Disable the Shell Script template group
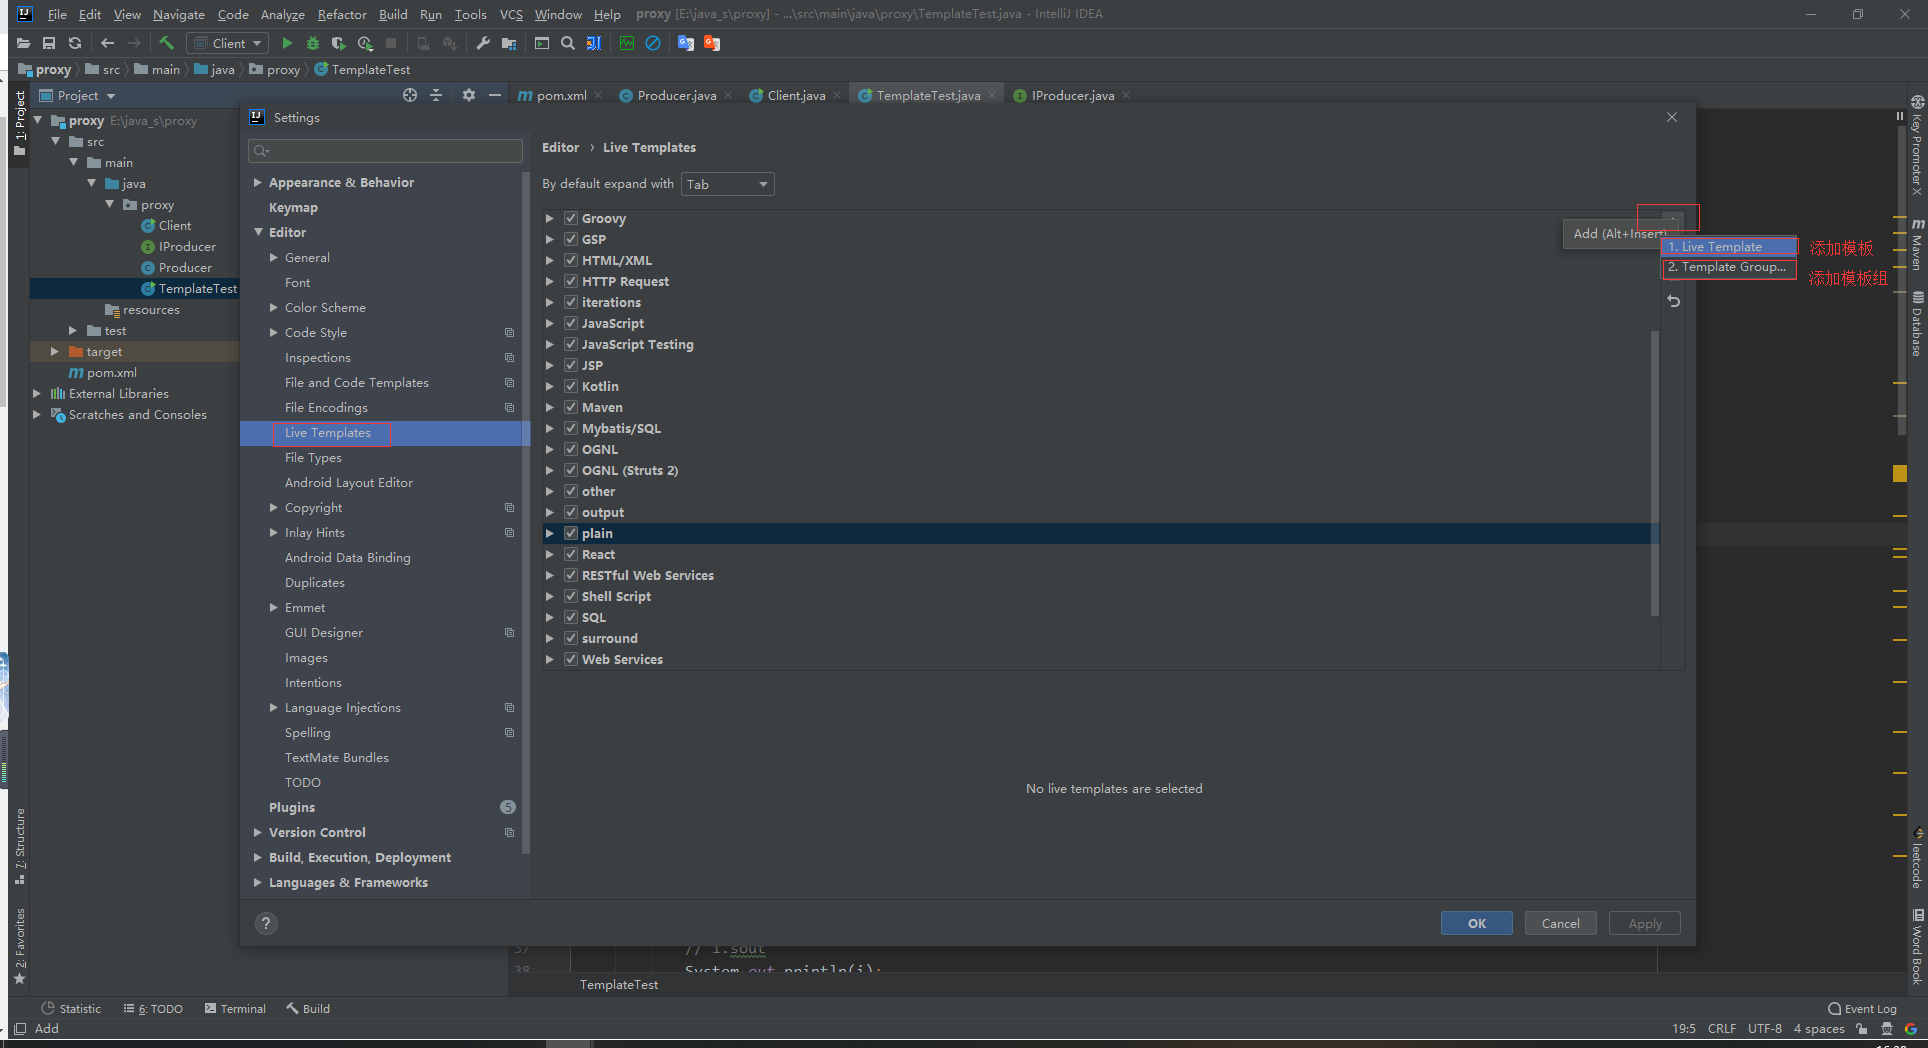Image resolution: width=1928 pixels, height=1048 pixels. [571, 596]
